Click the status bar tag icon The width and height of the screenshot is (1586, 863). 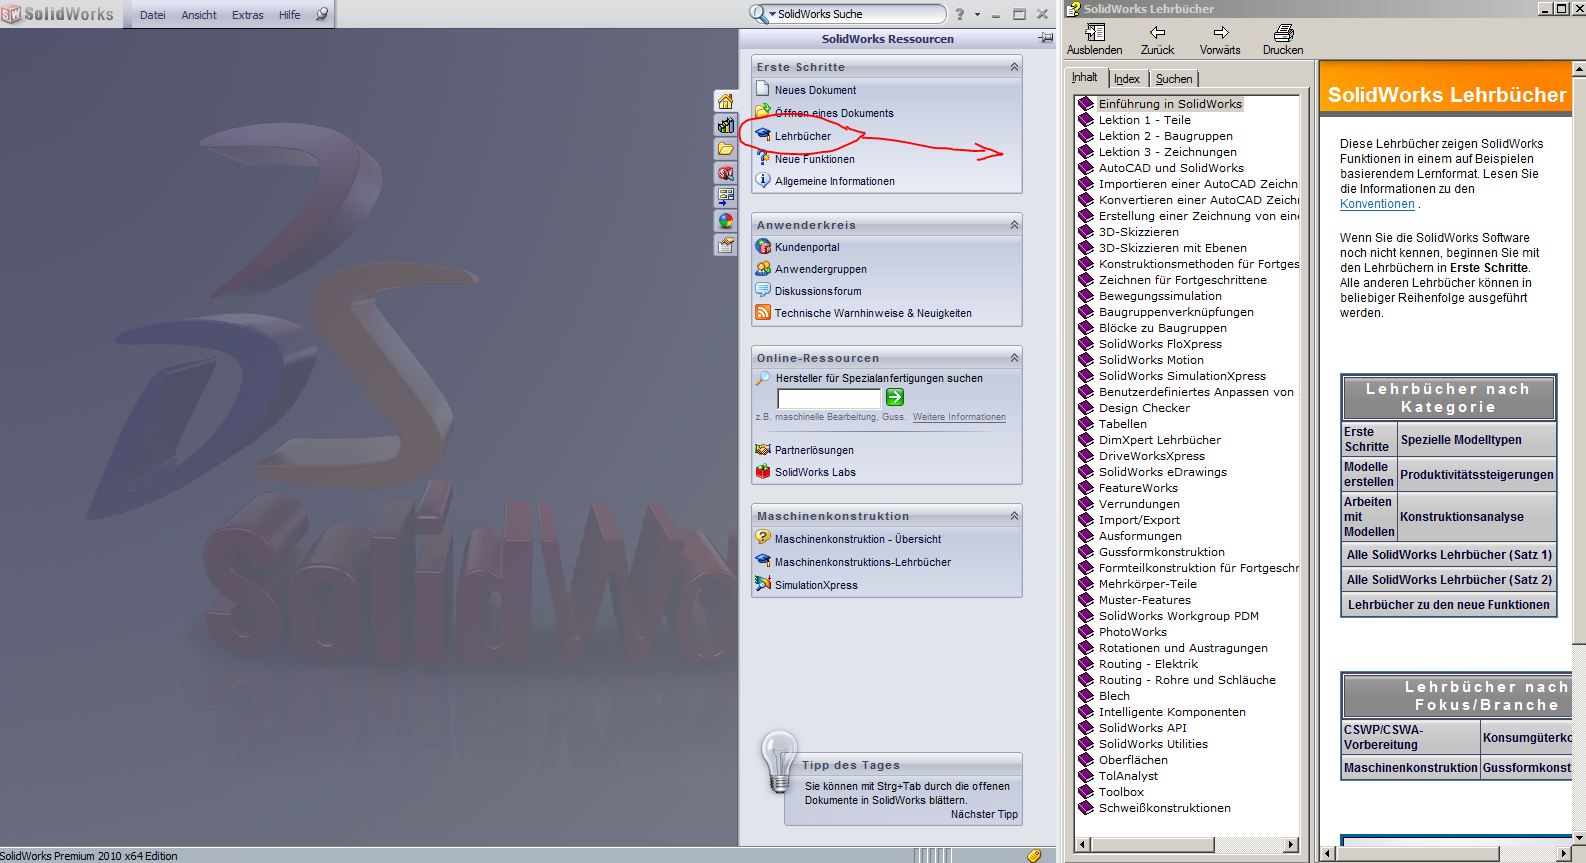tap(1034, 855)
